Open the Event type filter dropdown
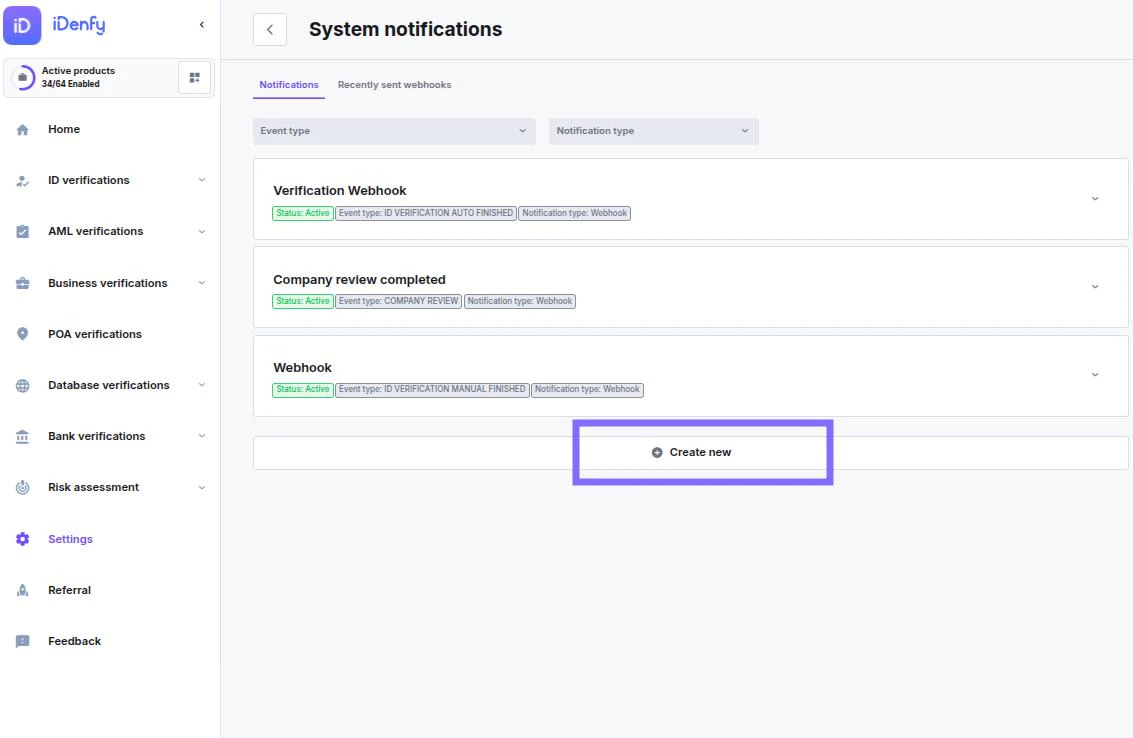The width and height of the screenshot is (1133, 738). click(x=395, y=131)
